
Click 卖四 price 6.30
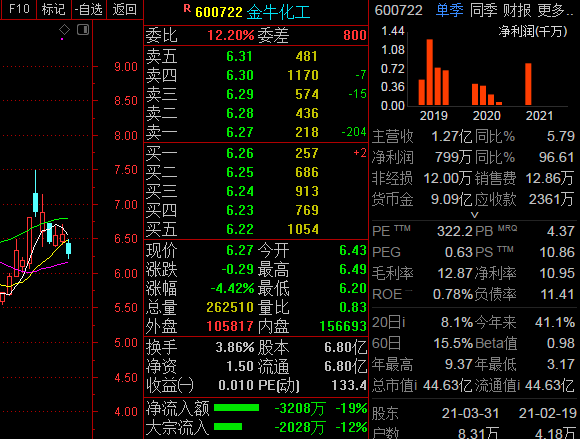pyautogui.click(x=240, y=75)
